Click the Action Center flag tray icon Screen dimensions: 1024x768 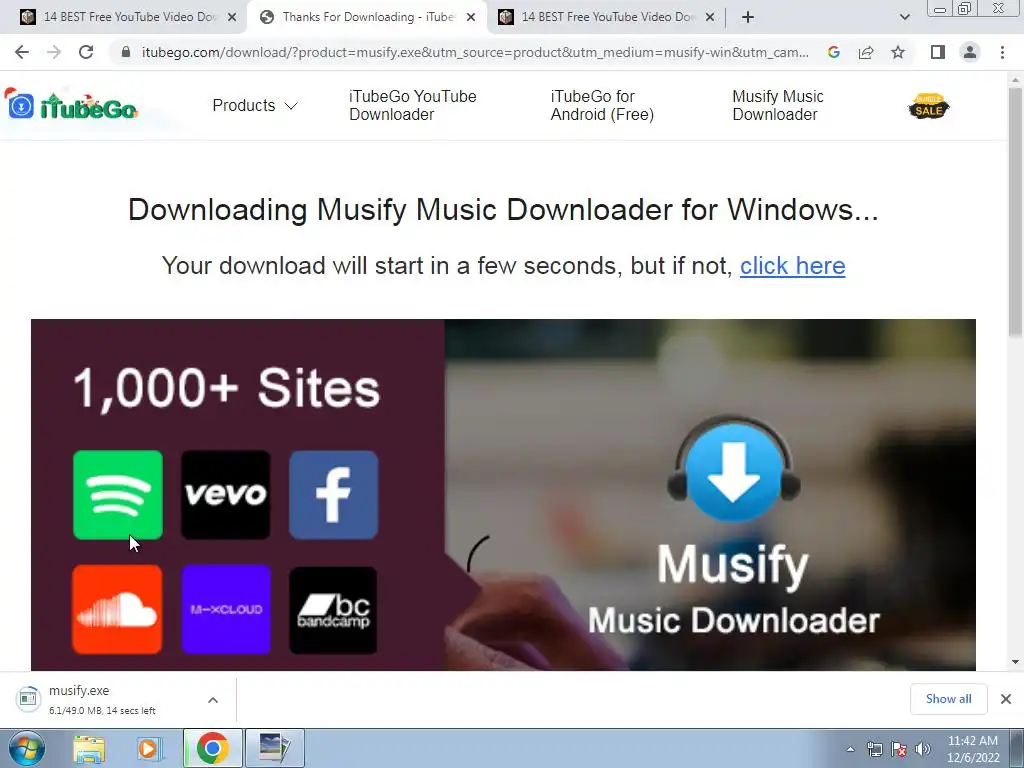(x=899, y=749)
